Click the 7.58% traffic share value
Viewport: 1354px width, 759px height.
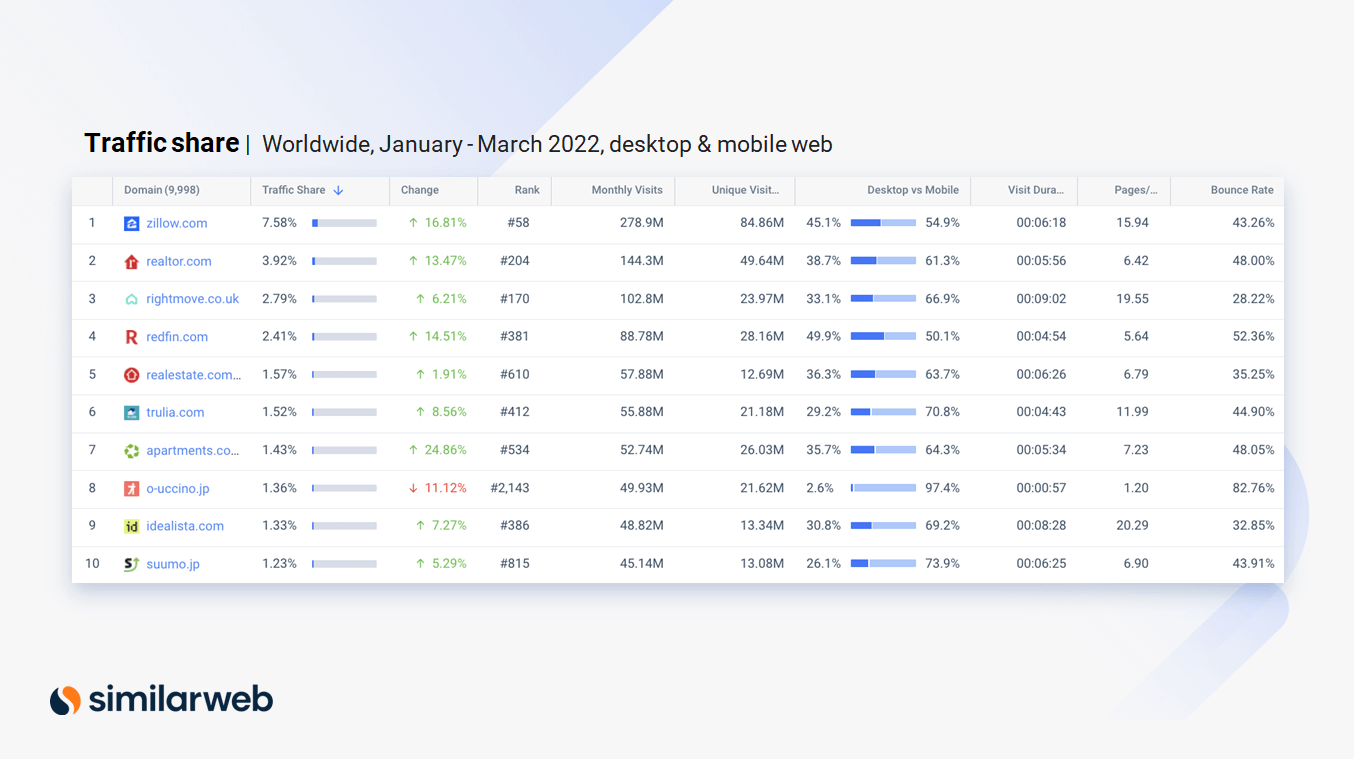coord(279,223)
